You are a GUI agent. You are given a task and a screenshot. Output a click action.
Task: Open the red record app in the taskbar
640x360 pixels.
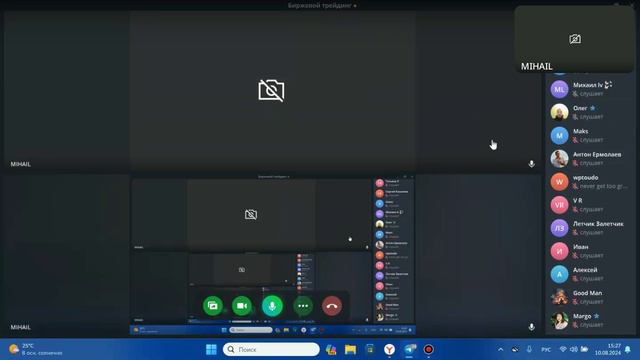[429, 349]
